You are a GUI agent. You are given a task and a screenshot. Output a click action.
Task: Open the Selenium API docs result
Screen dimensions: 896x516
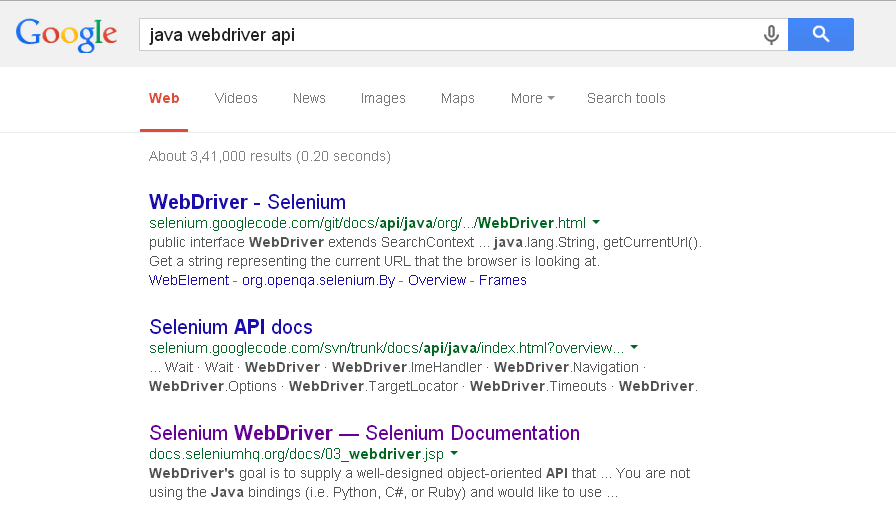tap(231, 327)
